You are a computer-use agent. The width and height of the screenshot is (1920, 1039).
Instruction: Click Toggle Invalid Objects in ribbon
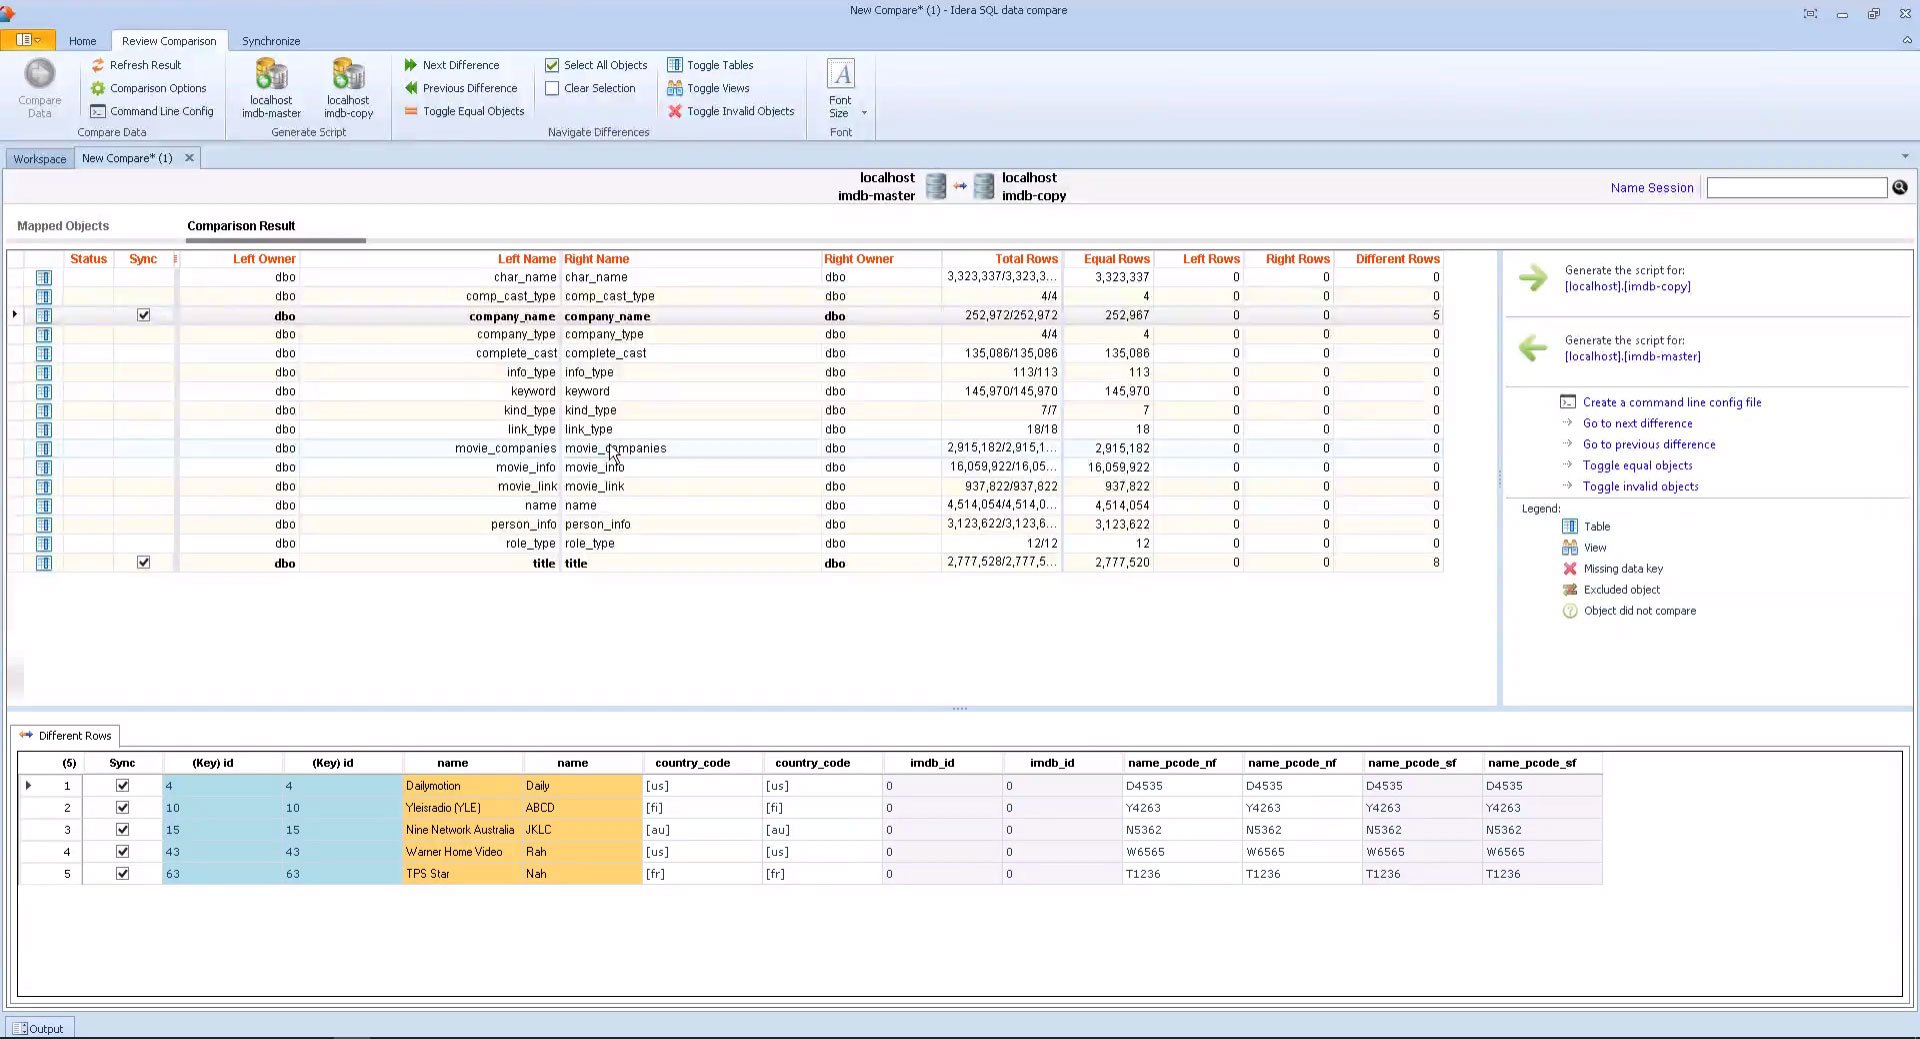click(x=739, y=111)
